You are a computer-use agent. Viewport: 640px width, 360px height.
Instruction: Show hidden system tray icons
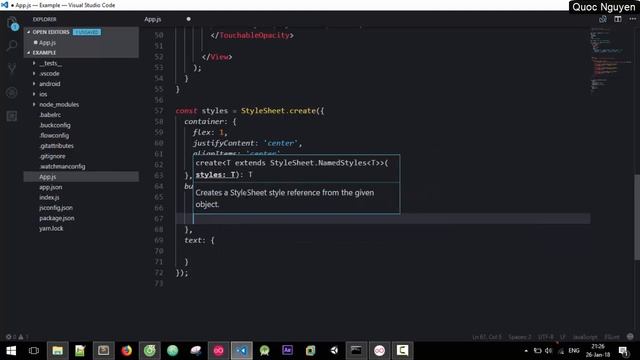tap(526, 351)
